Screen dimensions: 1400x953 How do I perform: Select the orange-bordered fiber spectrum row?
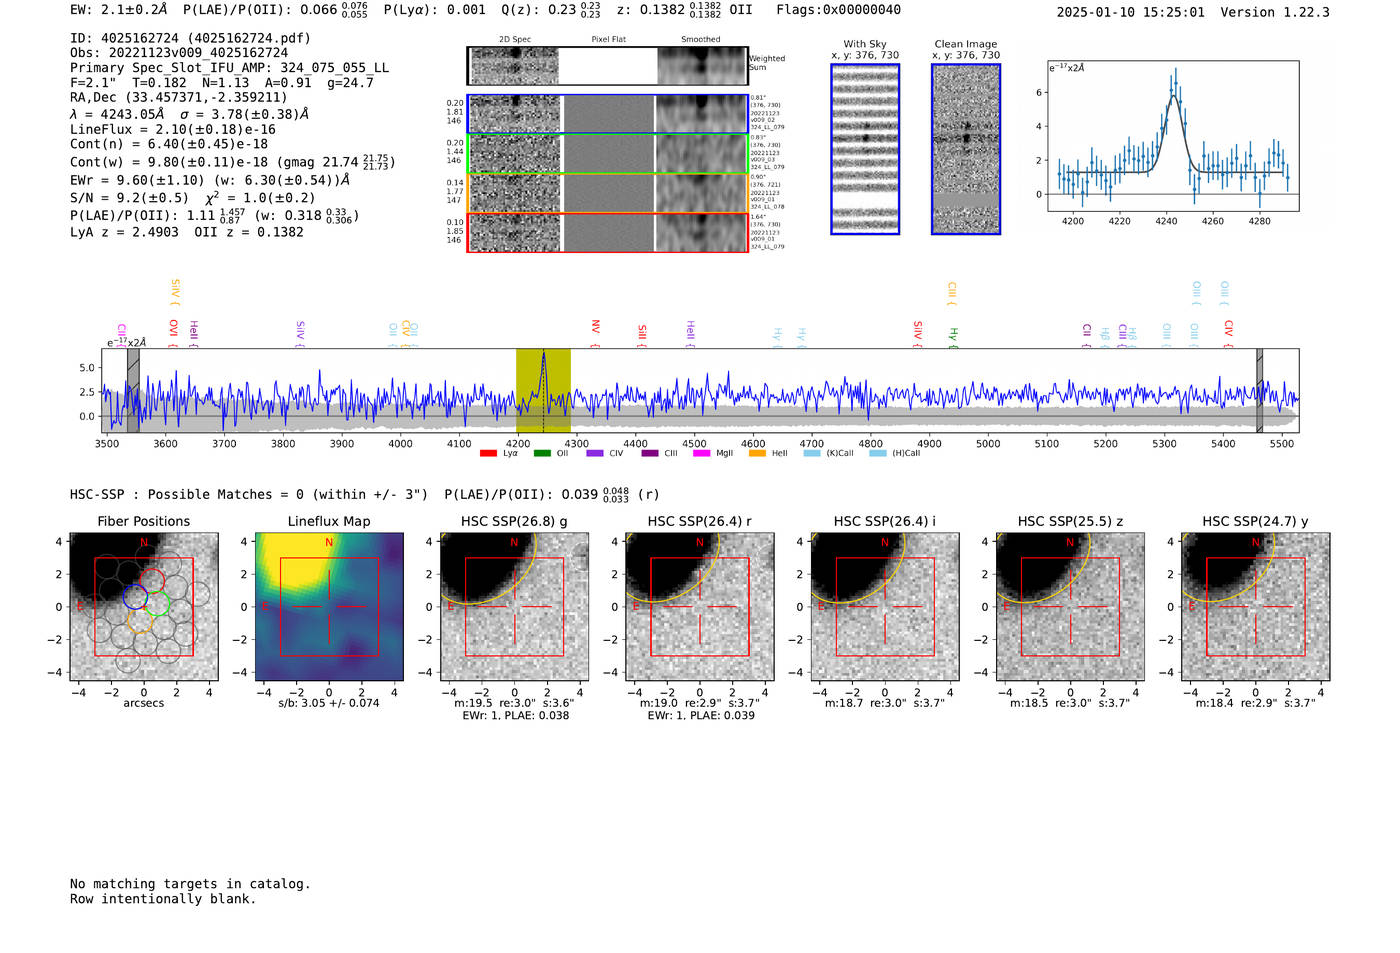tap(607, 193)
